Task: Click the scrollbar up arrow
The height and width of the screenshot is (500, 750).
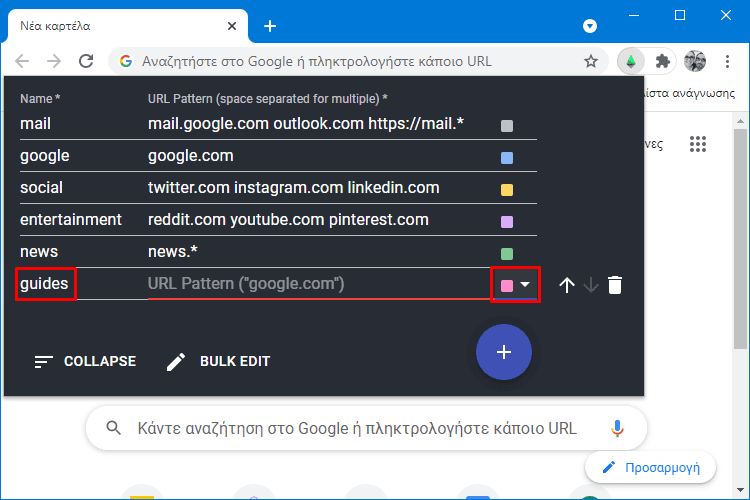Action: coord(740,122)
